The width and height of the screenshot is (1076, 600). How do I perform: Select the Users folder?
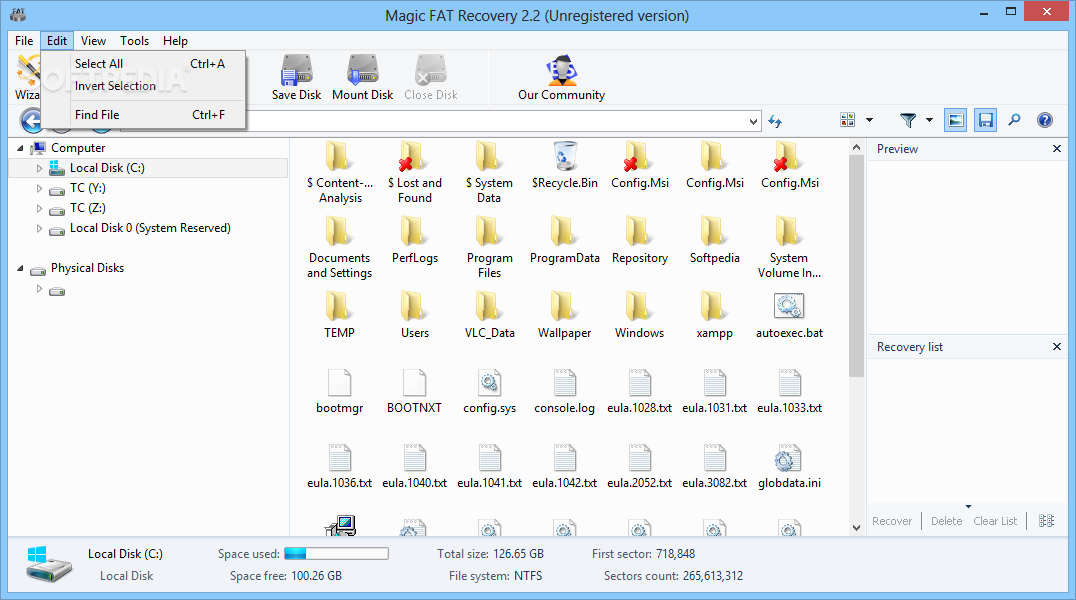(414, 316)
